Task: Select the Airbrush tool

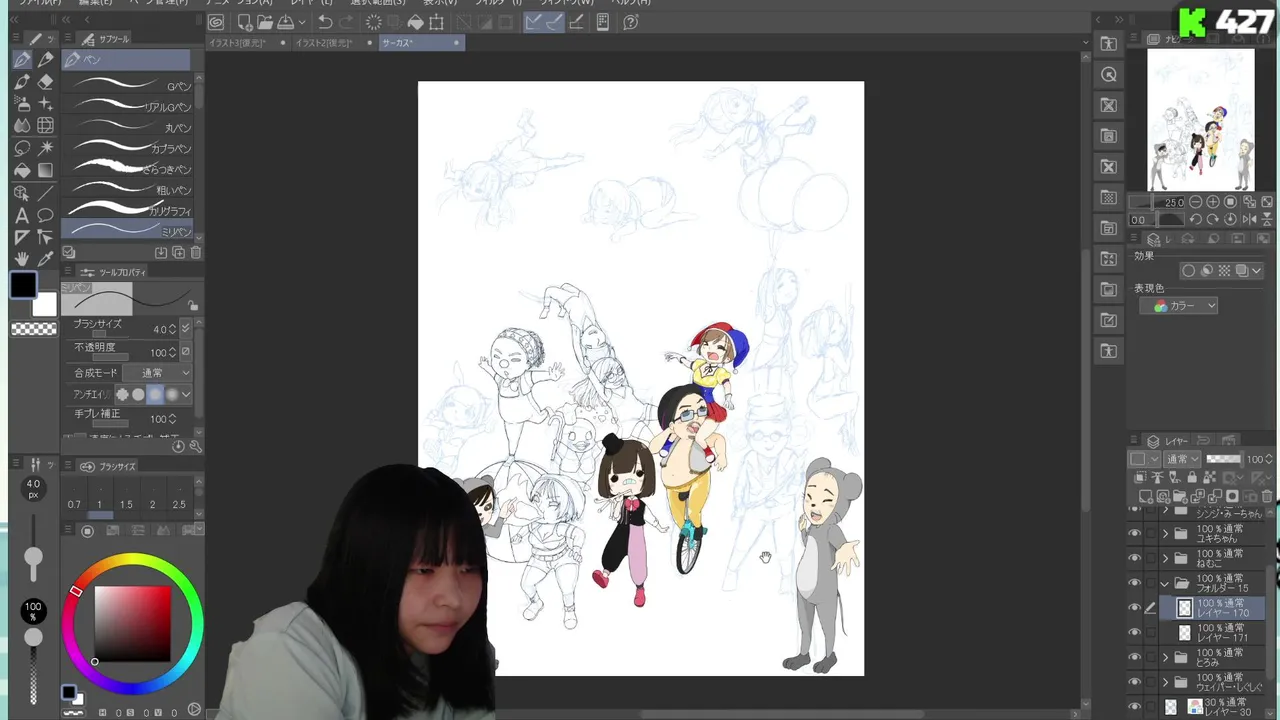Action: pos(22,104)
